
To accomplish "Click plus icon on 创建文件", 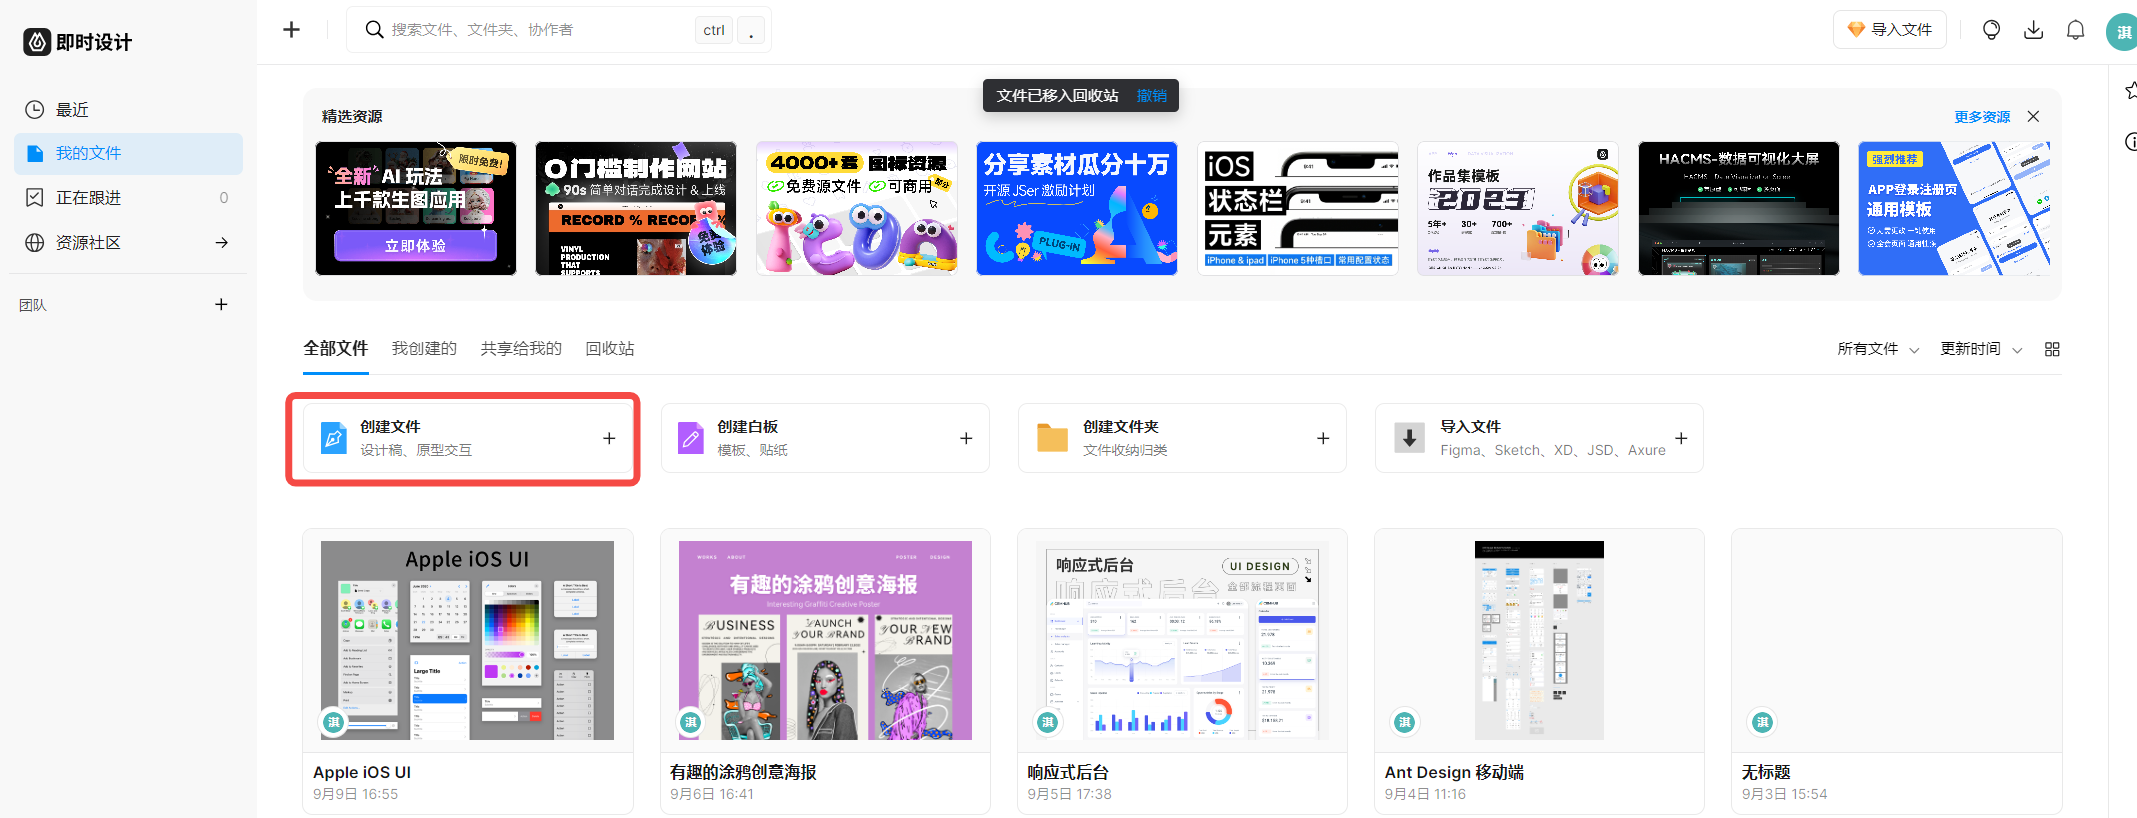I will tap(609, 438).
